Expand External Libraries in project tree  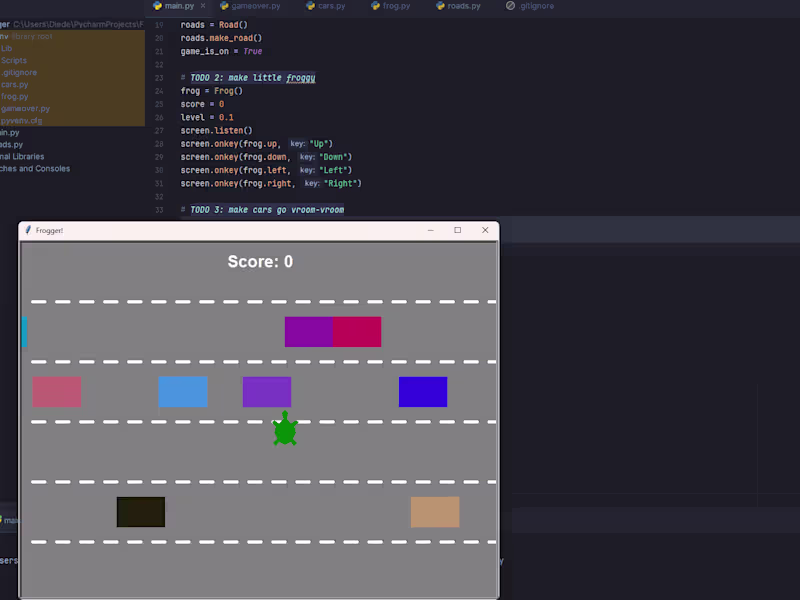(x=22, y=156)
